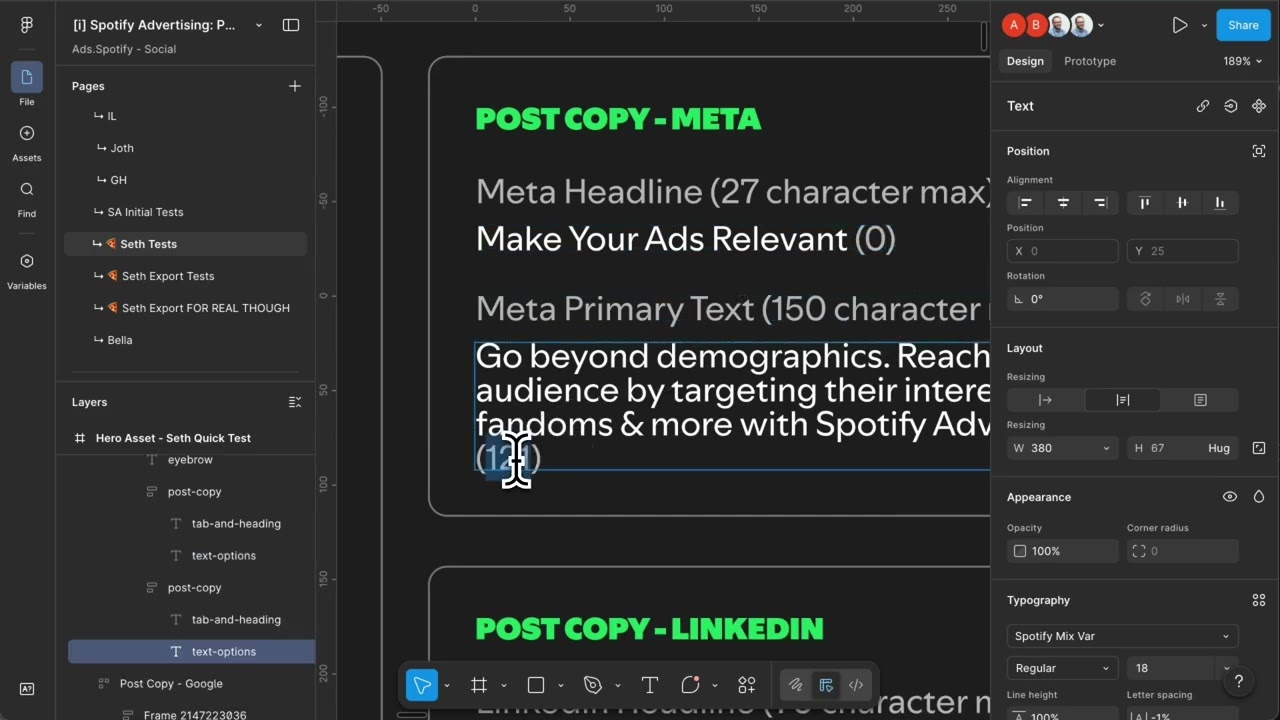This screenshot has height=720, width=1280.
Task: Open zoom level 189% dropdown
Action: pyautogui.click(x=1243, y=61)
